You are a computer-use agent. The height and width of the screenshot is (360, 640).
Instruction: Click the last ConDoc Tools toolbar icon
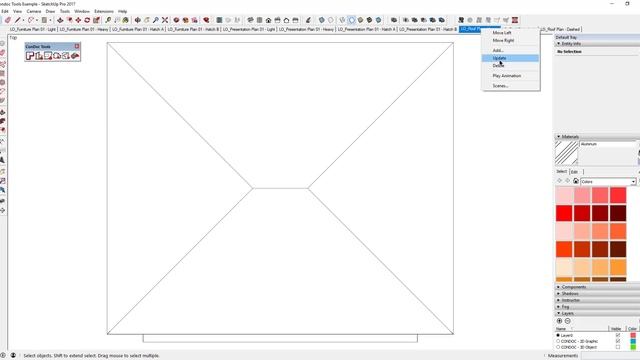(x=75, y=56)
